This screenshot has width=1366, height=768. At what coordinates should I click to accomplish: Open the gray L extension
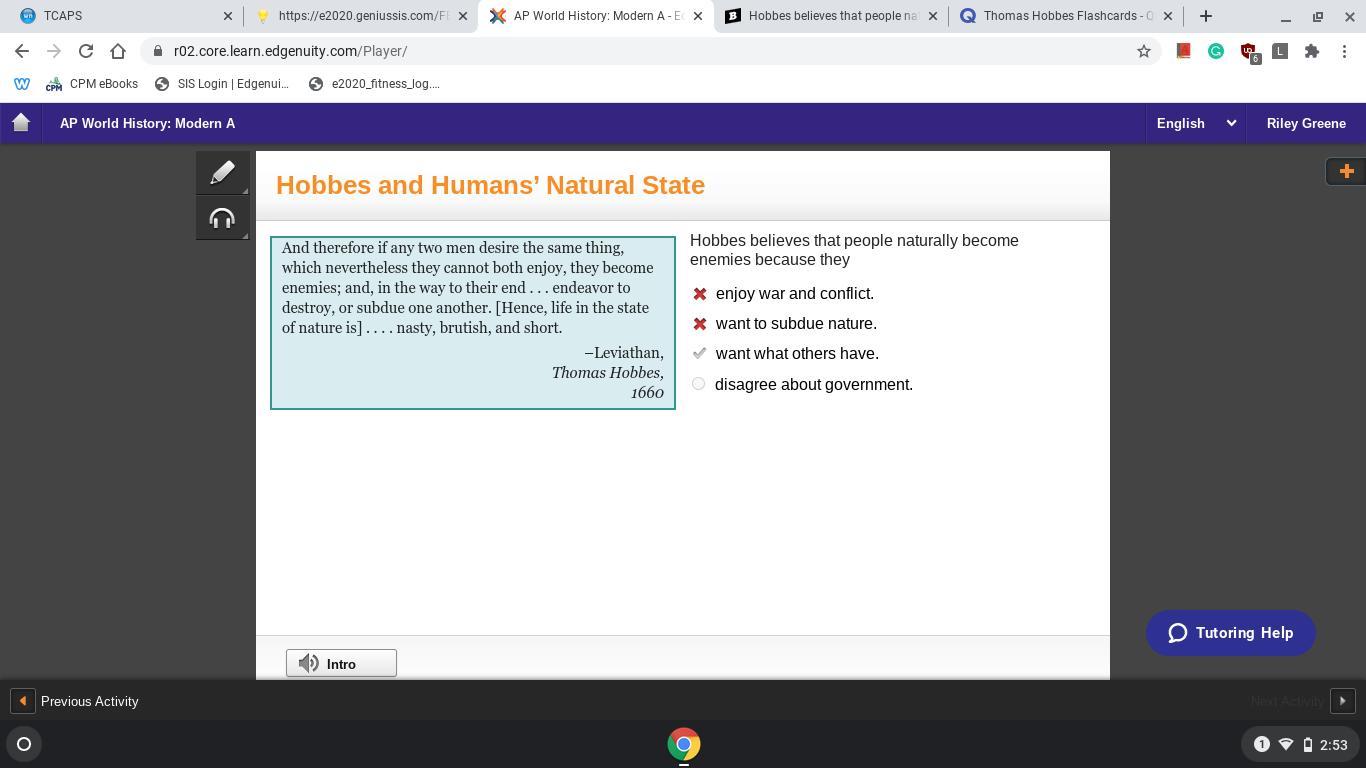point(1280,51)
